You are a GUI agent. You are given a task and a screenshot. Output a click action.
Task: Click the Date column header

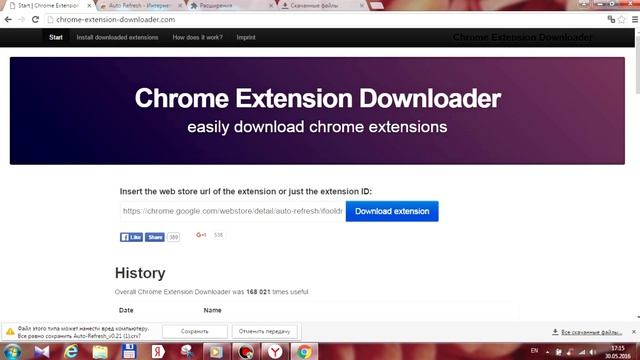126,310
